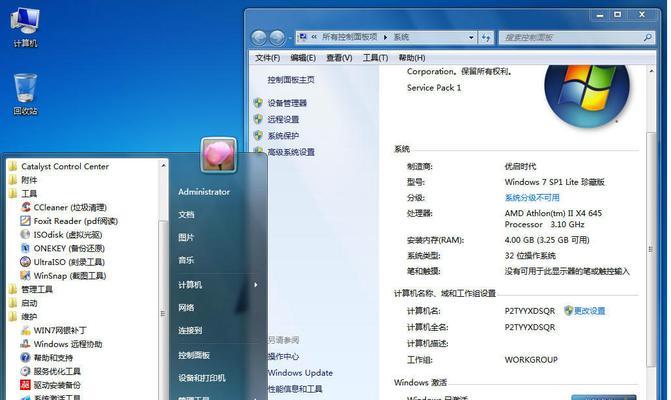671x400 pixels.
Task: Launch ISOdisk (虚拟光驱)
Action: point(61,235)
